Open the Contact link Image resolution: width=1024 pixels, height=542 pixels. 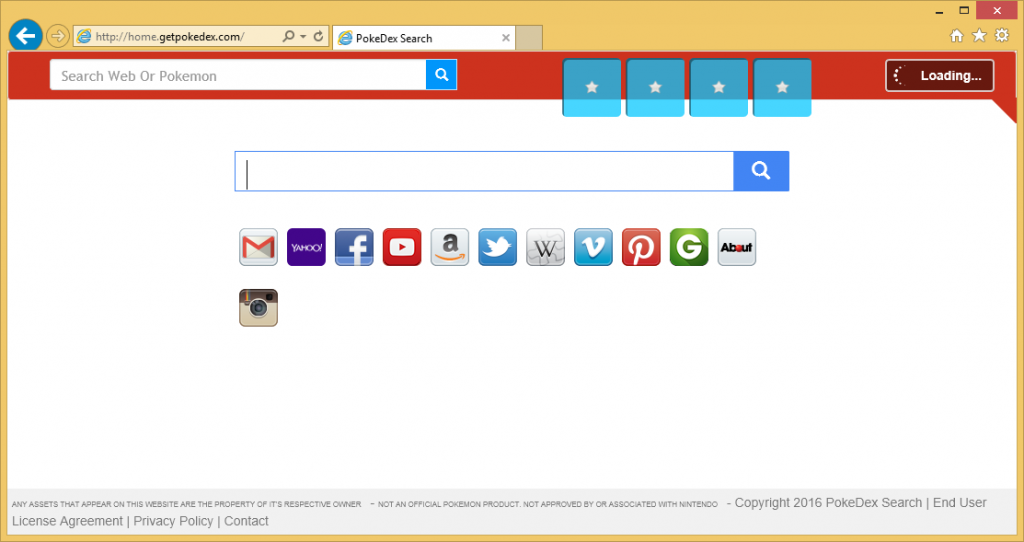[246, 521]
